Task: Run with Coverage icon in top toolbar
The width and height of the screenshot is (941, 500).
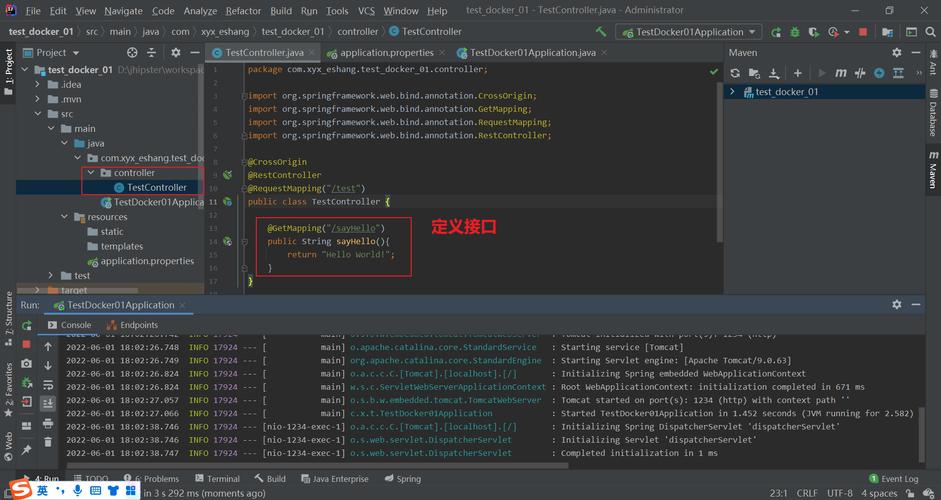Action: point(814,32)
